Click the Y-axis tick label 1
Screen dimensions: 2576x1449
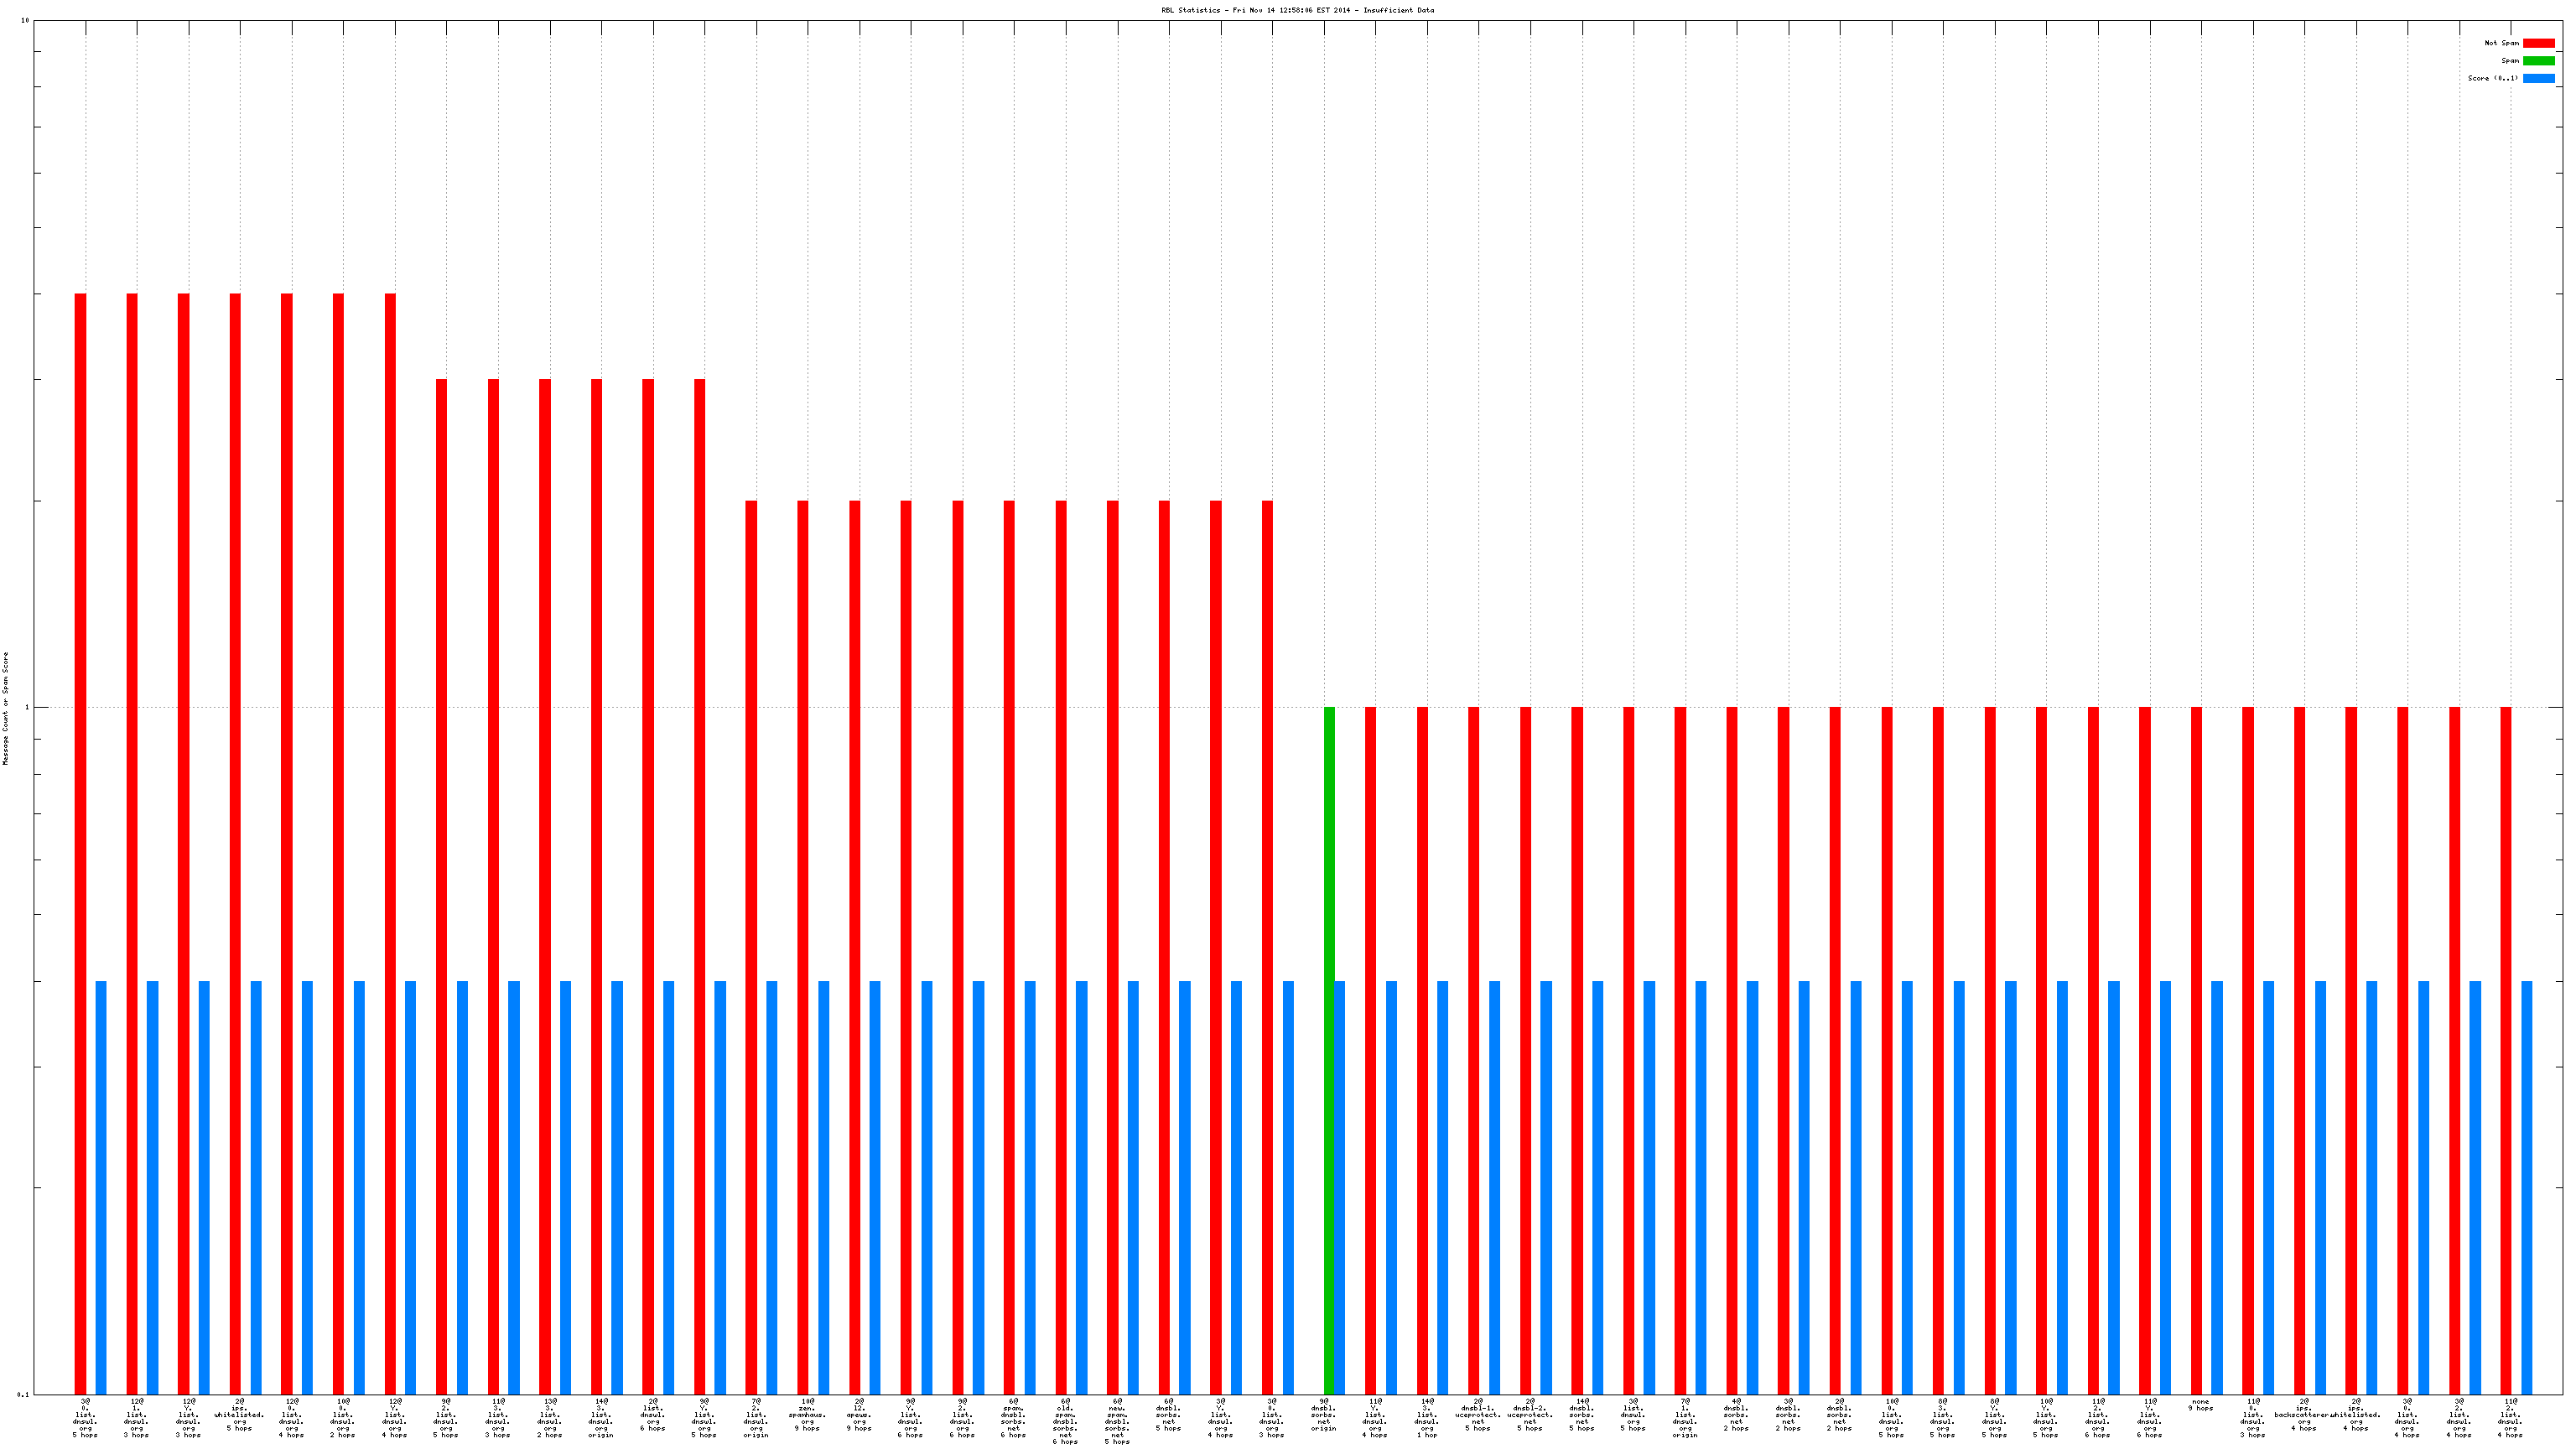[x=27, y=707]
